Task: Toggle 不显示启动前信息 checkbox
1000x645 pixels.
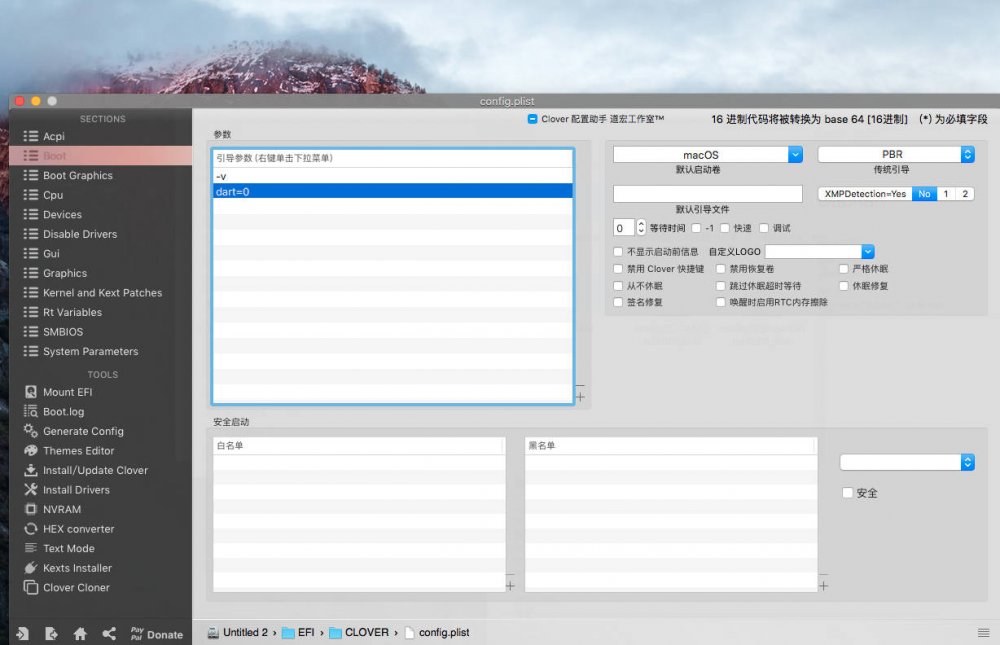Action: coord(618,251)
